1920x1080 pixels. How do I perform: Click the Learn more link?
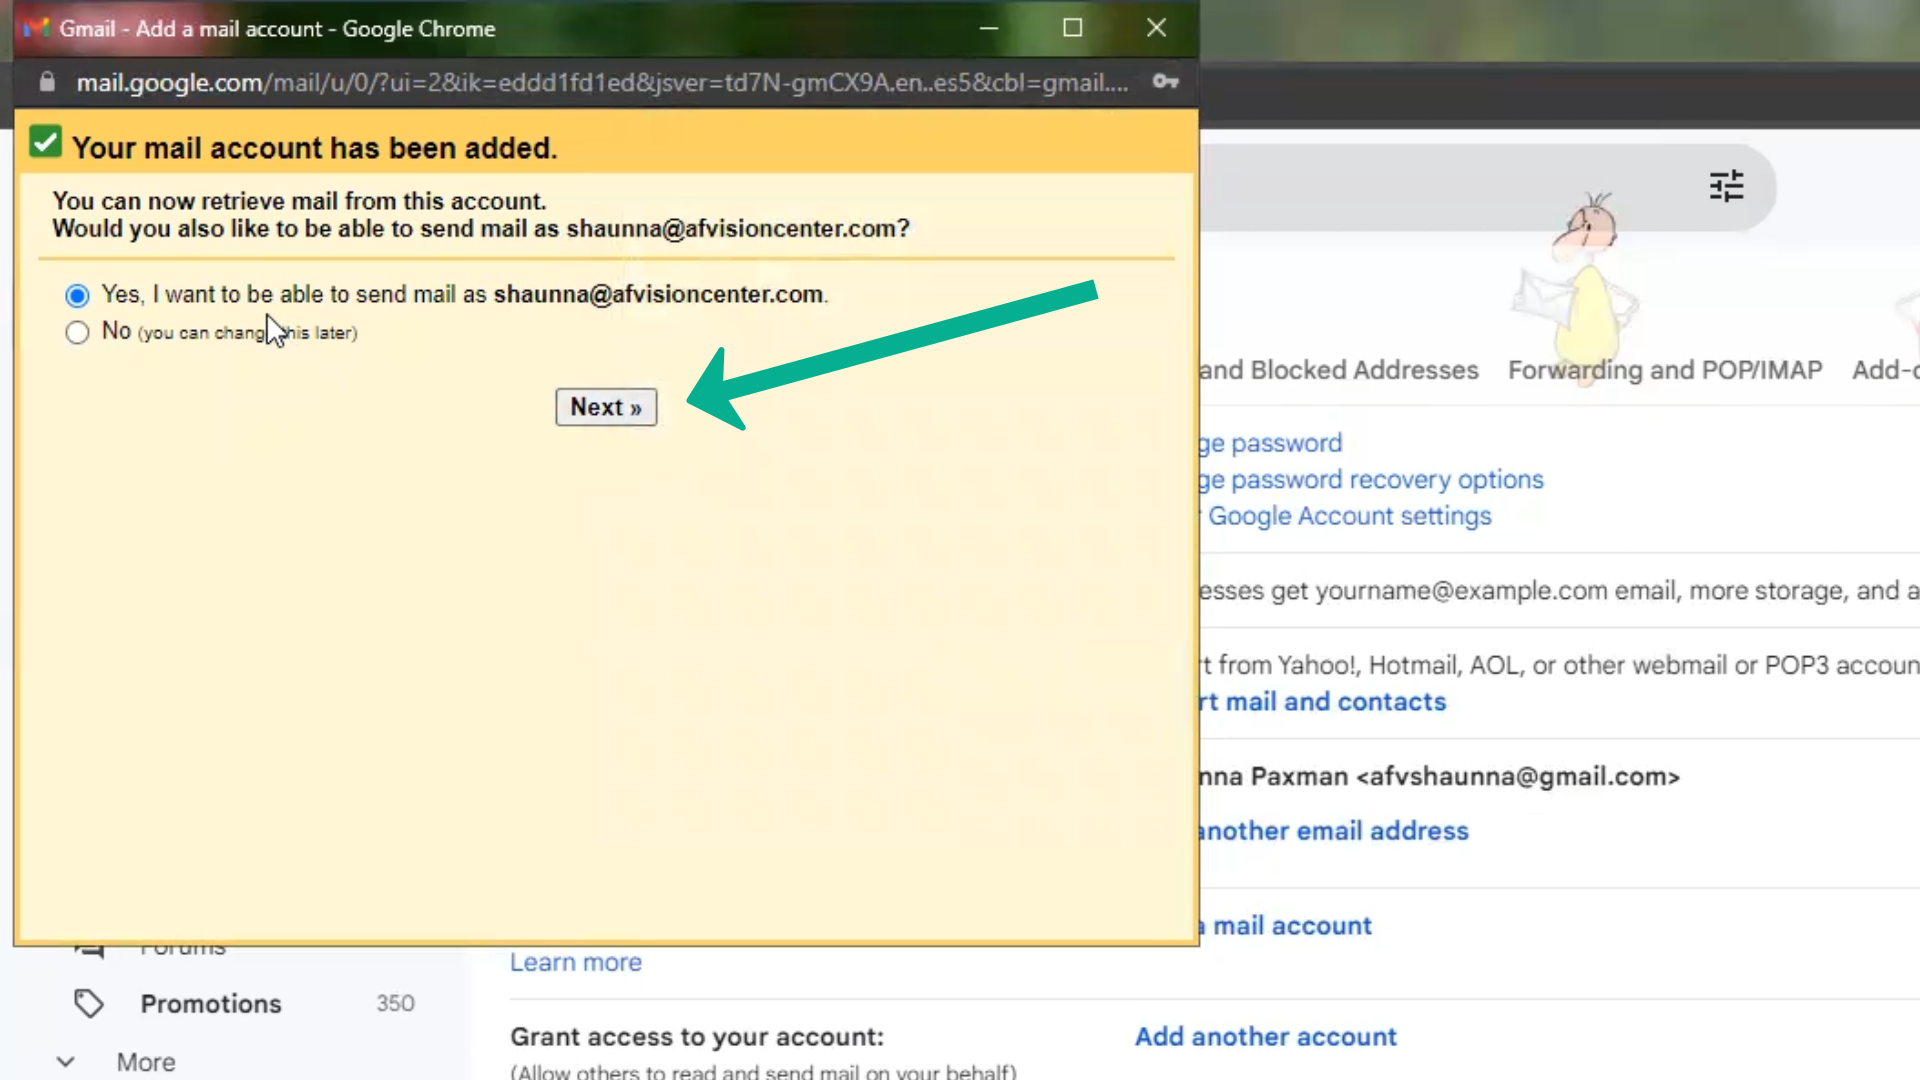pos(576,962)
